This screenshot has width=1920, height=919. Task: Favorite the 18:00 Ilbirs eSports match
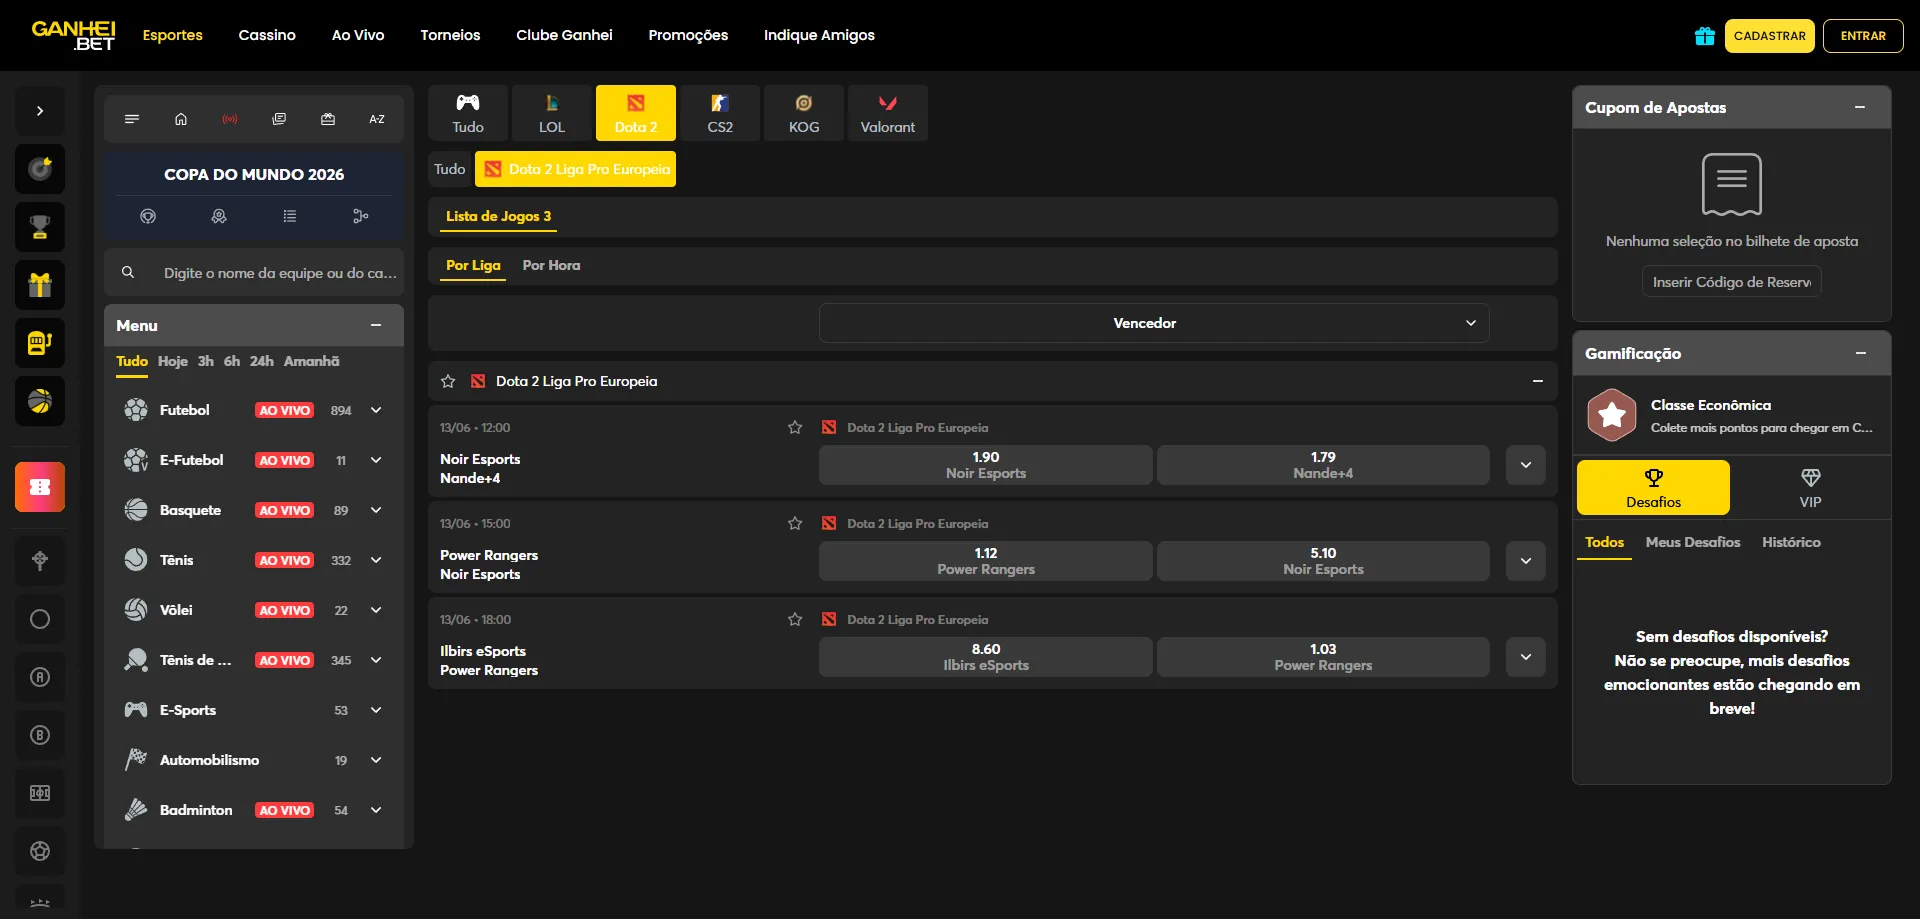pos(795,619)
